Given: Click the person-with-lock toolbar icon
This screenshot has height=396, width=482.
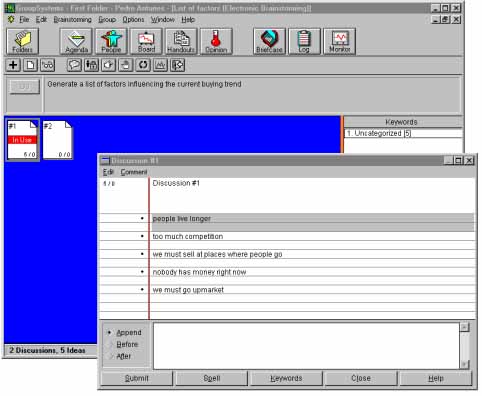Looking at the screenshot, I should pyautogui.click(x=91, y=65).
